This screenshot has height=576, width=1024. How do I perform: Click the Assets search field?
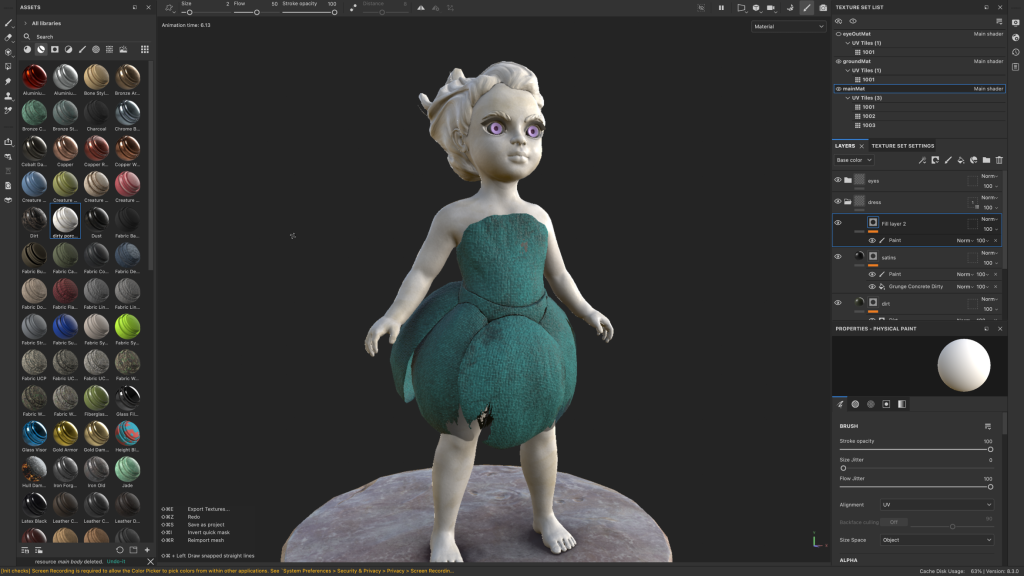pyautogui.click(x=85, y=37)
